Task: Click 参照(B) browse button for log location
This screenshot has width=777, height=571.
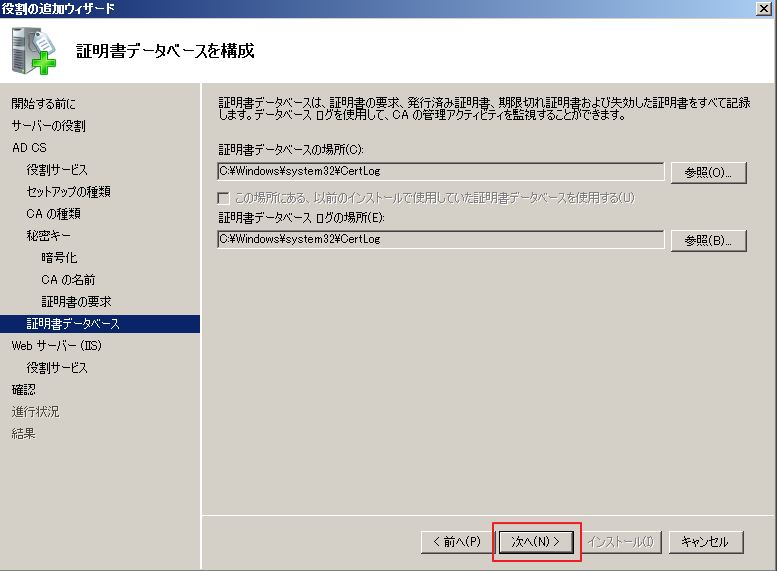Action: (x=709, y=240)
